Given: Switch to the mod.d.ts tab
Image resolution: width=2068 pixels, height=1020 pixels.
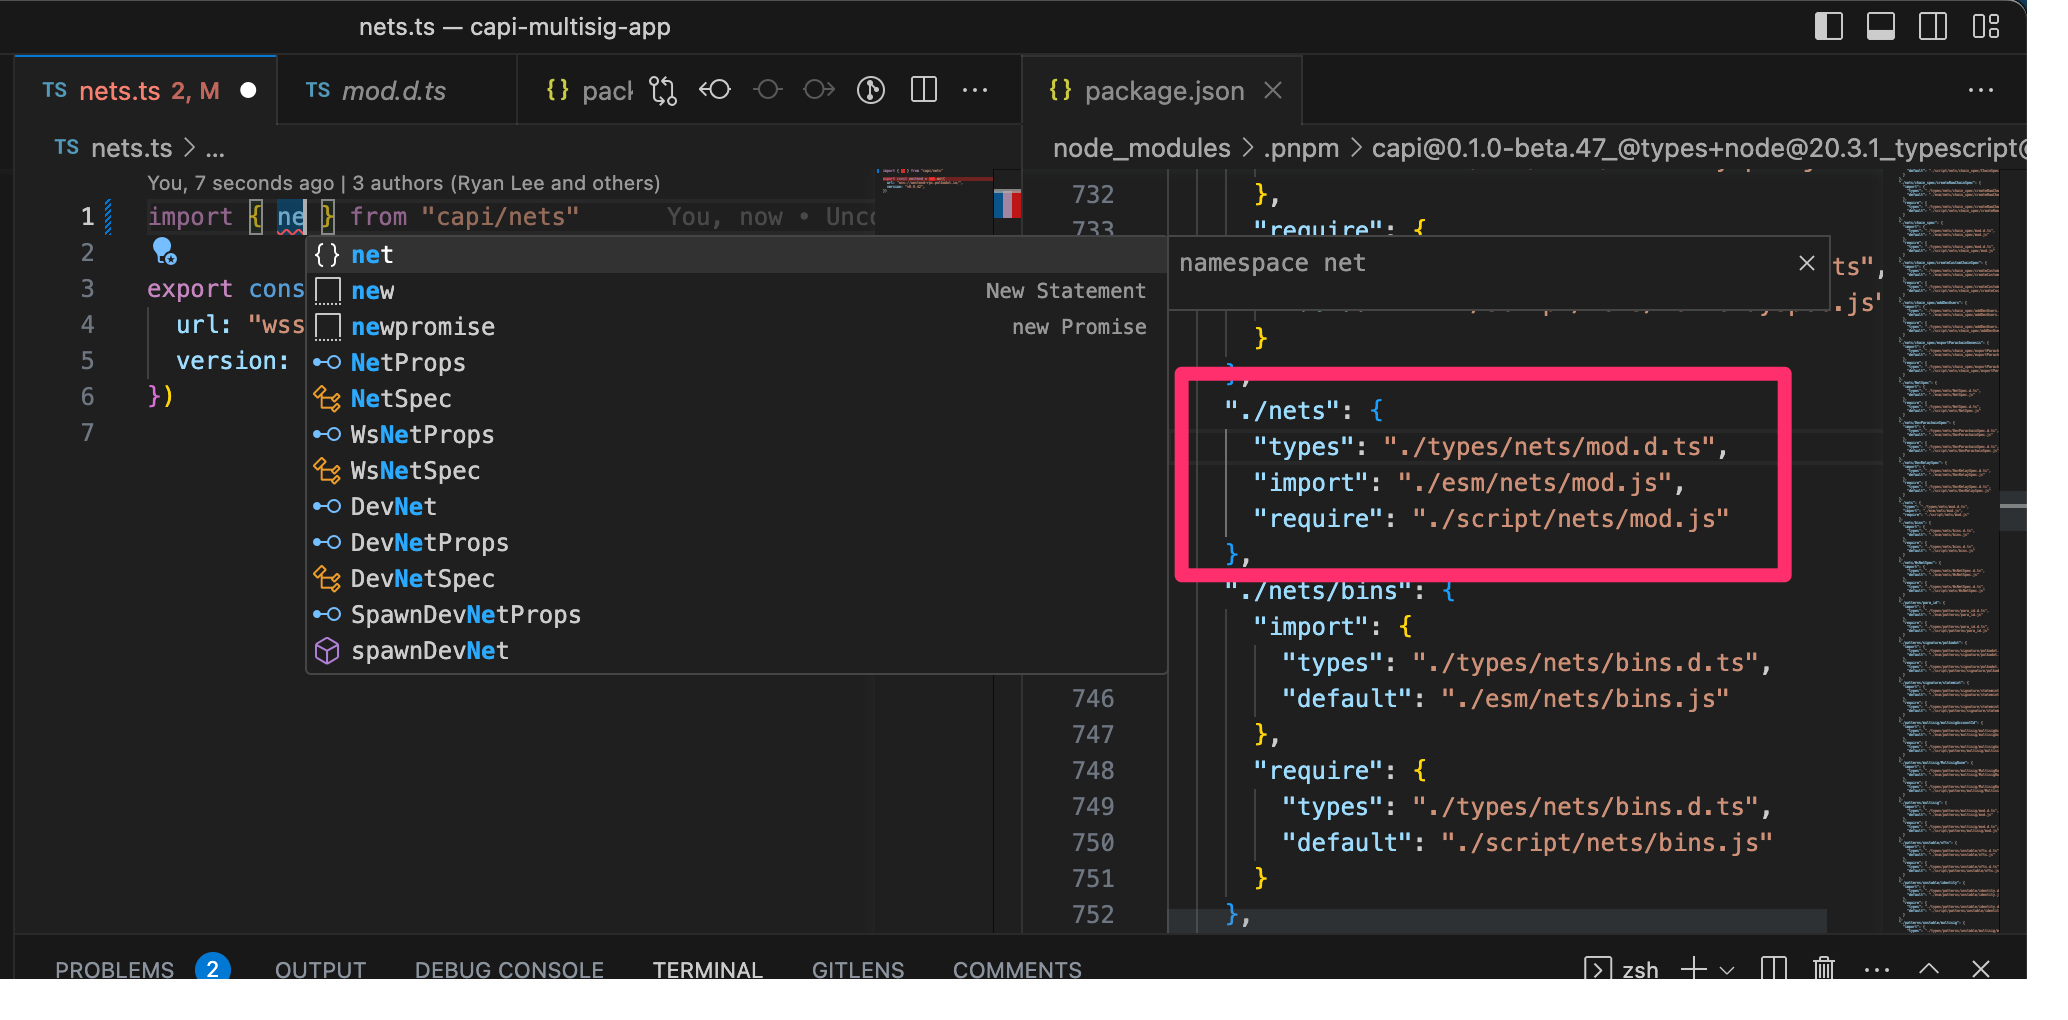Looking at the screenshot, I should (x=395, y=90).
